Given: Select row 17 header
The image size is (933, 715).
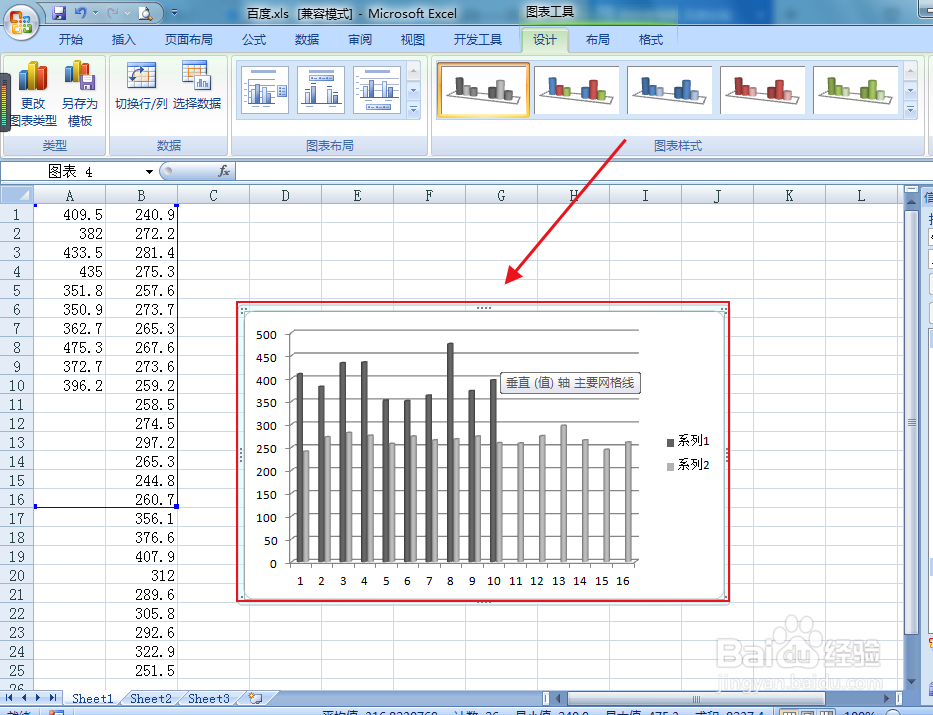Looking at the screenshot, I should click(x=17, y=518).
